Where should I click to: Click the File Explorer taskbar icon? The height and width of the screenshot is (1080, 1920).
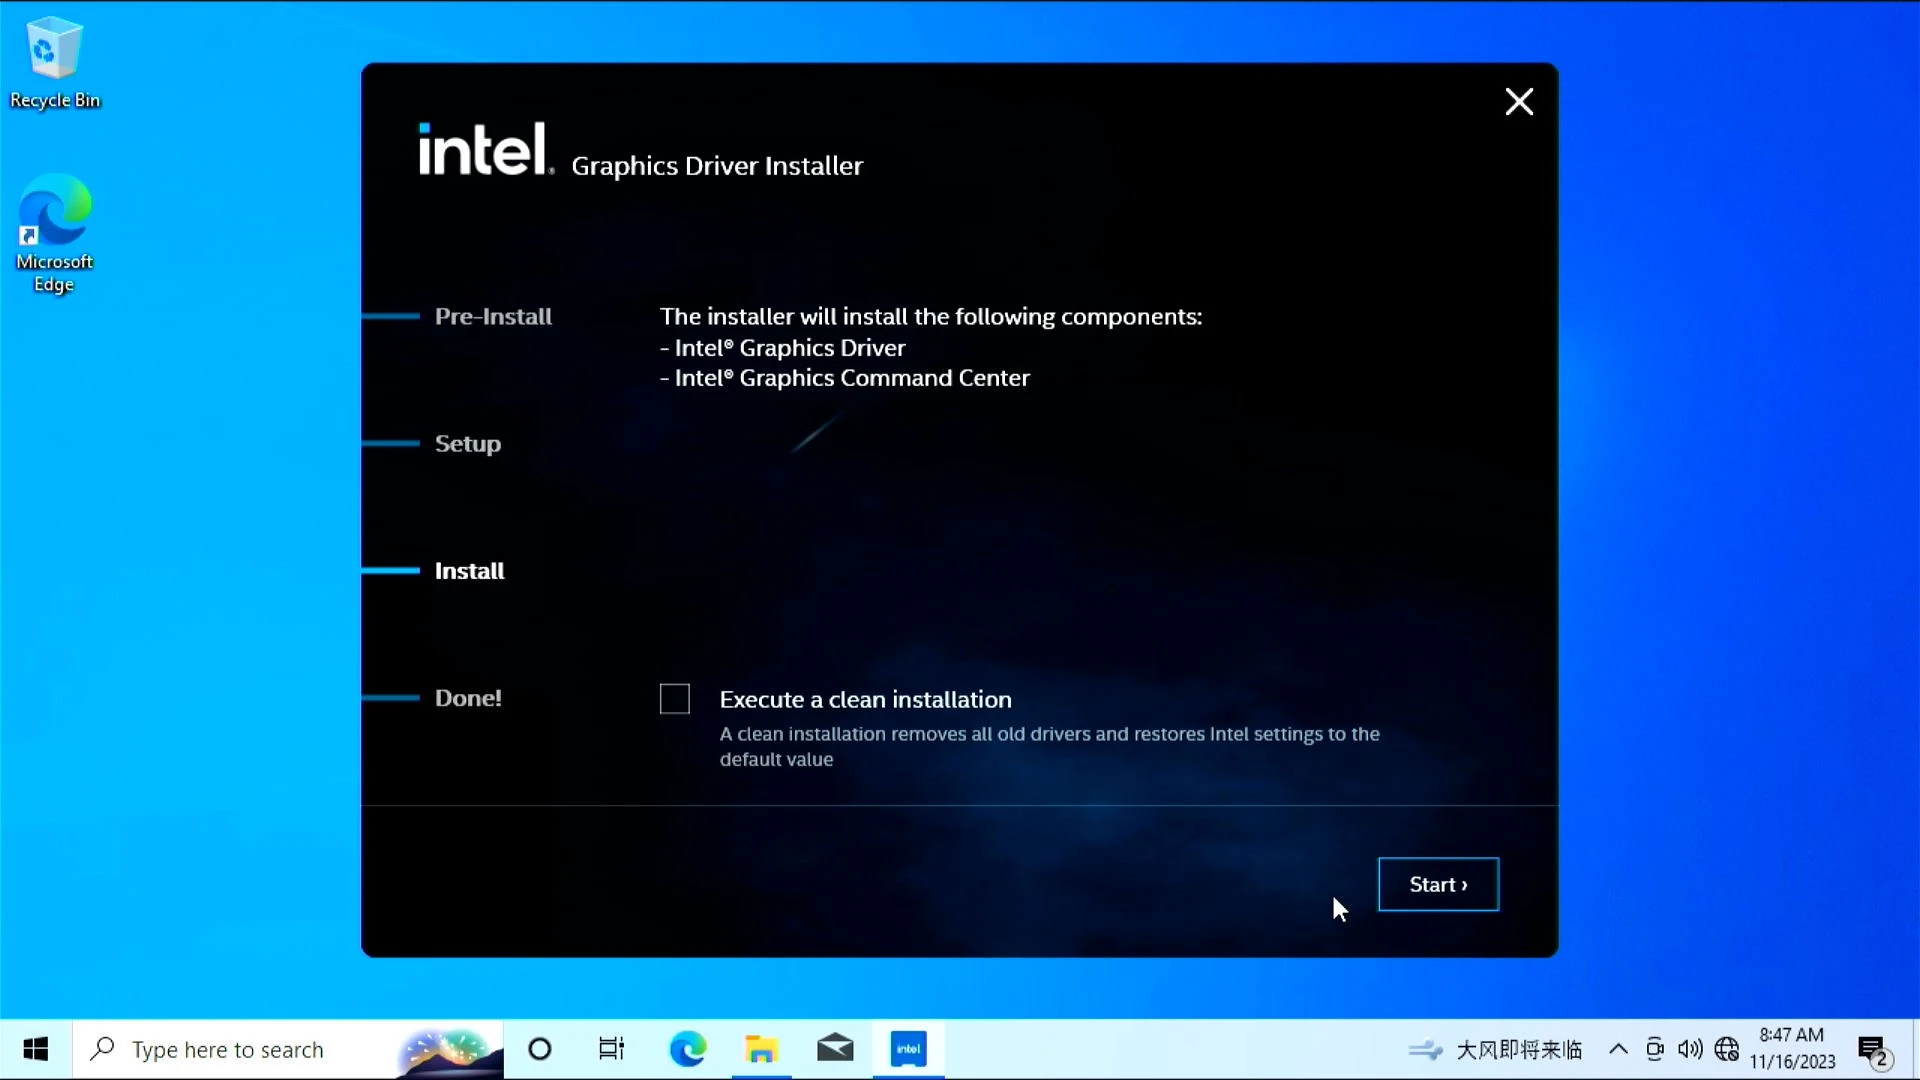tap(762, 1048)
